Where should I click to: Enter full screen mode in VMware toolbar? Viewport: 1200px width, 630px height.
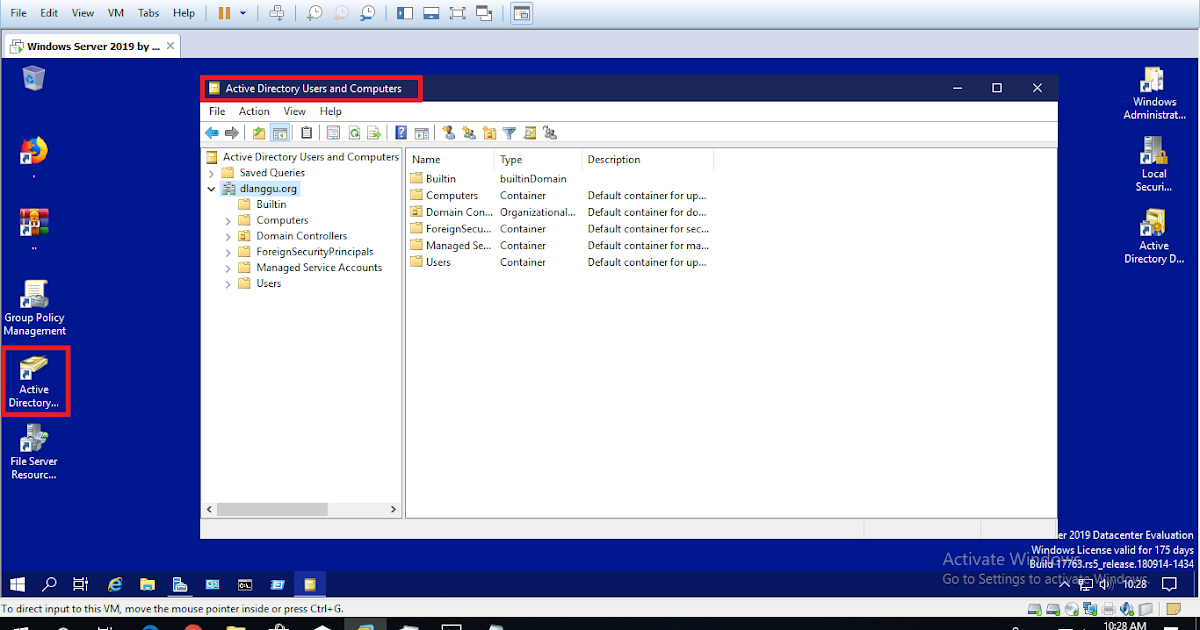(458, 13)
